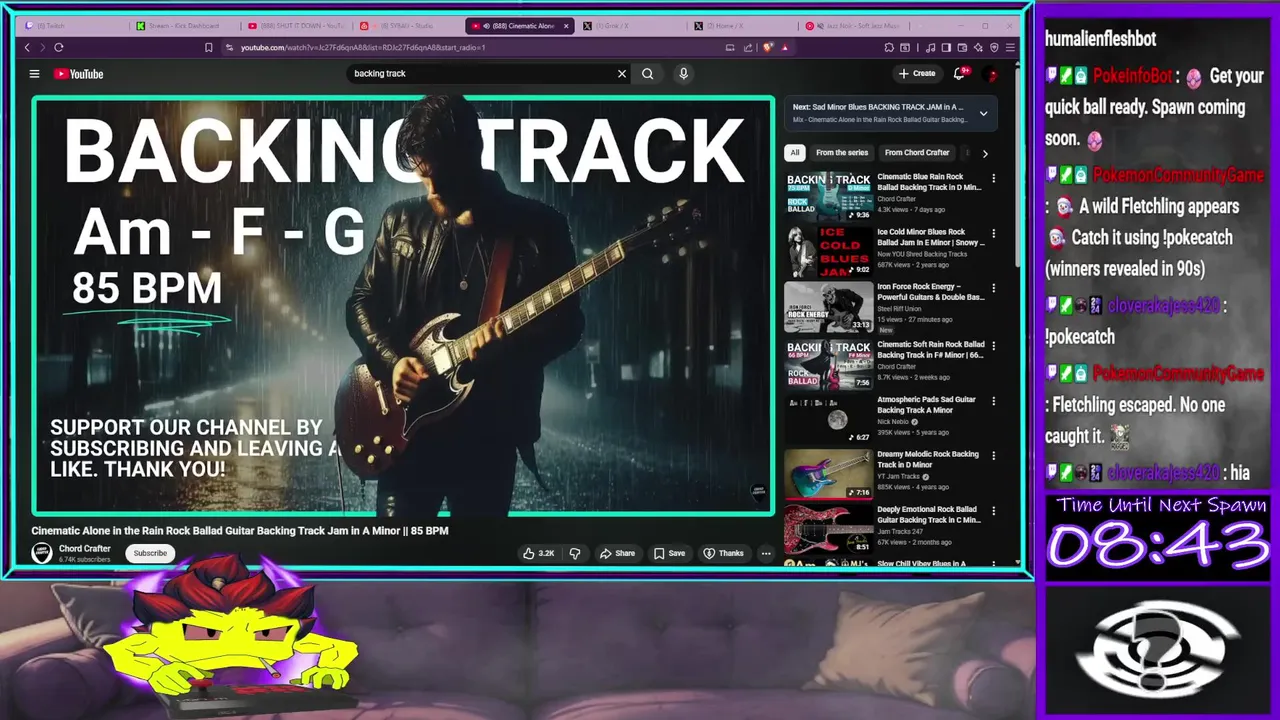Open Dreamy Melodic Rock pink guitar thumbnail
Image resolution: width=1280 pixels, height=720 pixels.
(x=829, y=474)
